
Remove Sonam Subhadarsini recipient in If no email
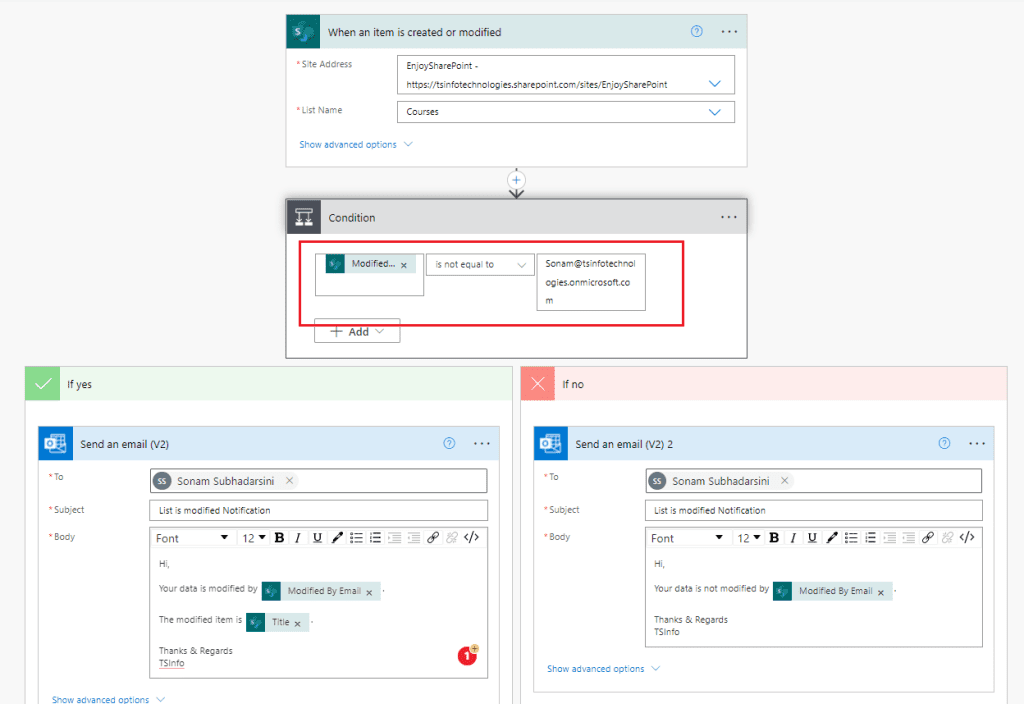pyautogui.click(x=785, y=481)
